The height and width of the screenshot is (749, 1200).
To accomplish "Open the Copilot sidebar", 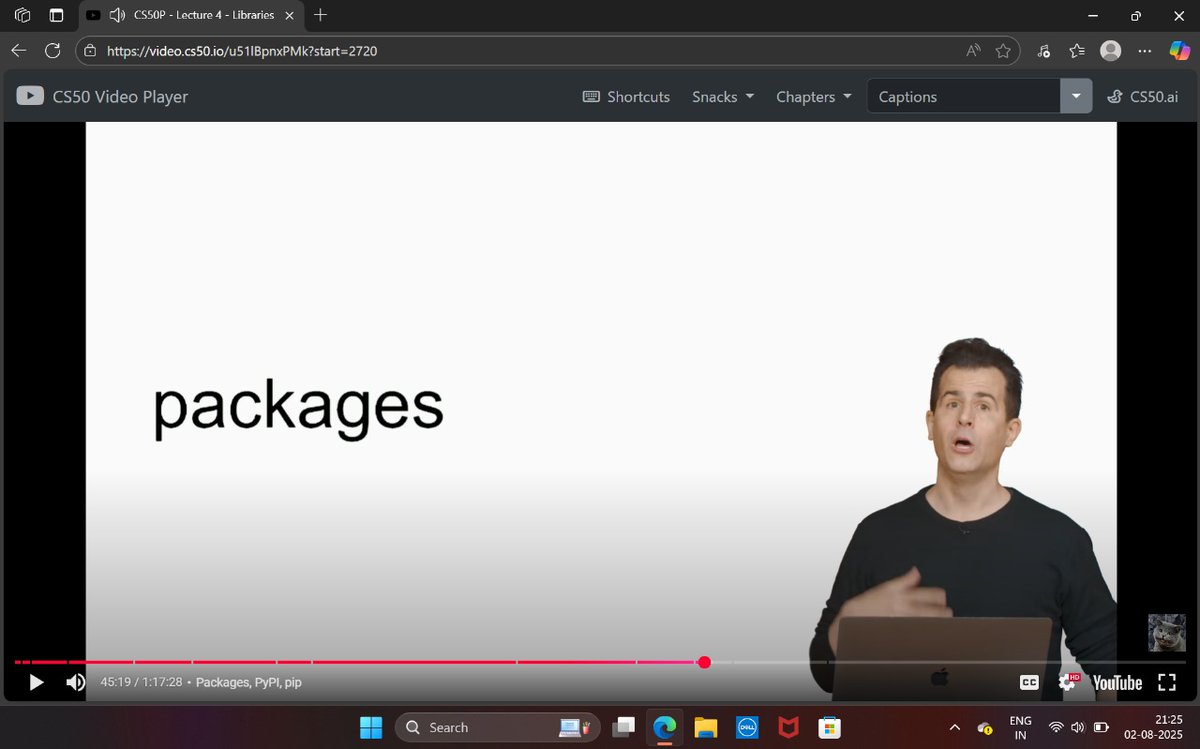I will [1180, 50].
